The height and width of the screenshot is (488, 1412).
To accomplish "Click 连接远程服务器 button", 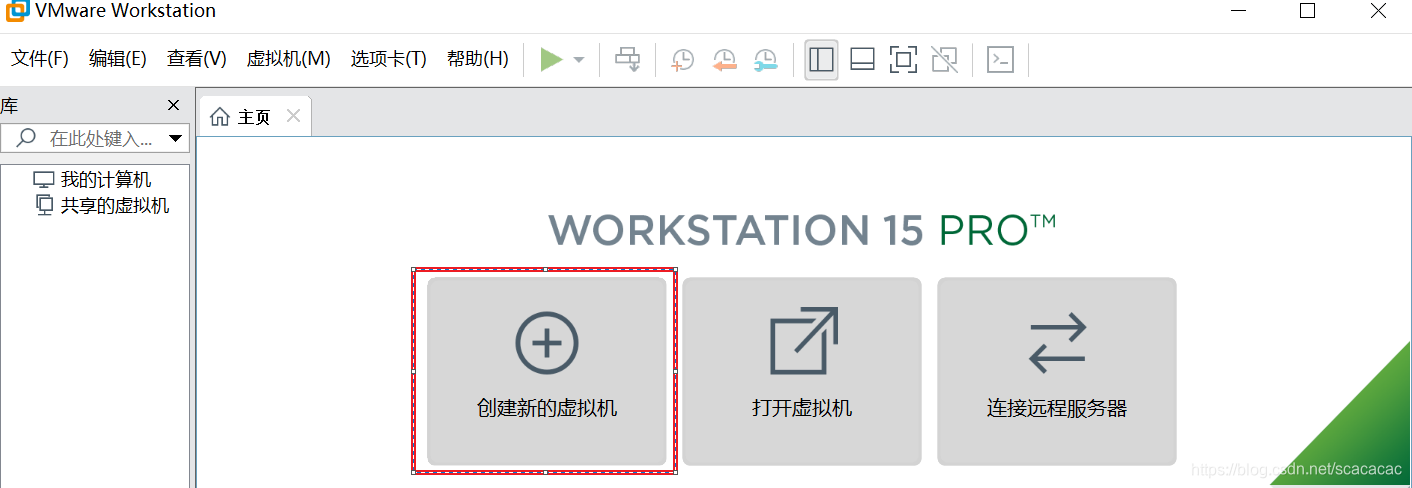I will pyautogui.click(x=1056, y=371).
